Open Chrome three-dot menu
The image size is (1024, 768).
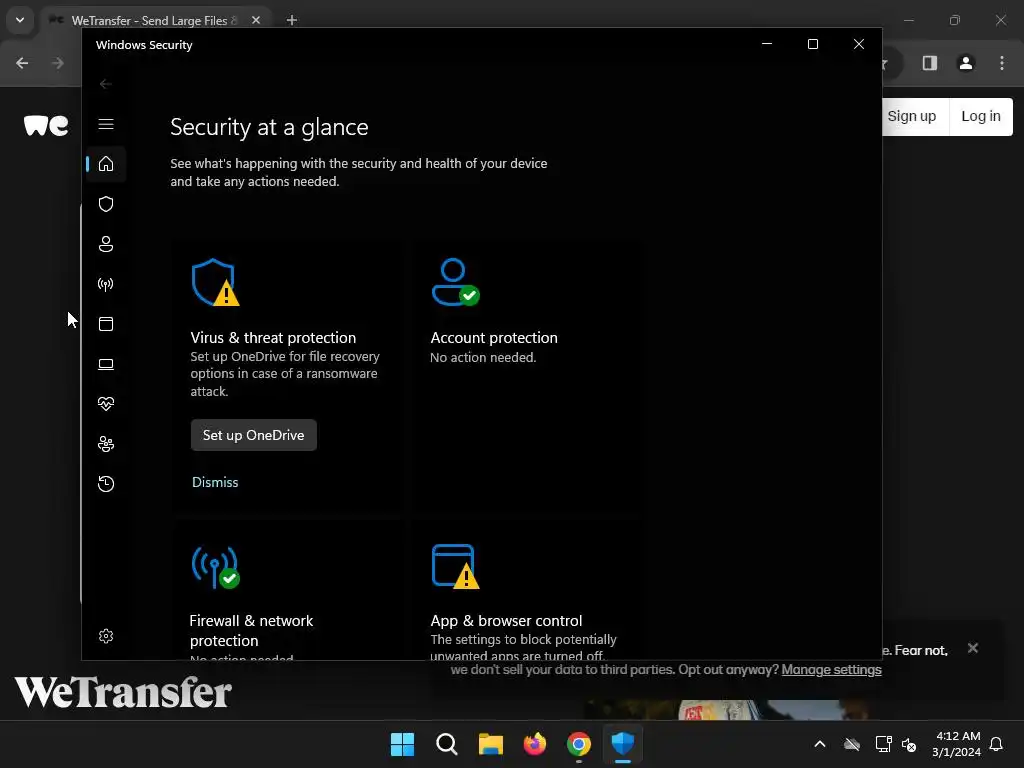click(1002, 63)
